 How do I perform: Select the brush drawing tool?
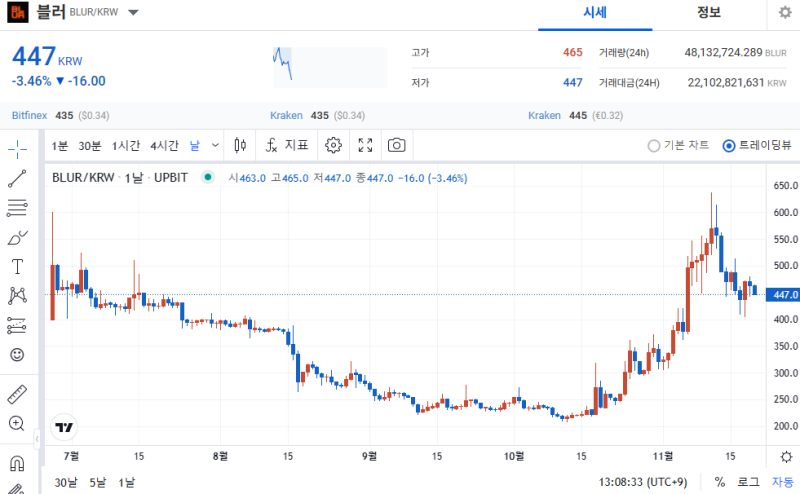pyautogui.click(x=17, y=237)
